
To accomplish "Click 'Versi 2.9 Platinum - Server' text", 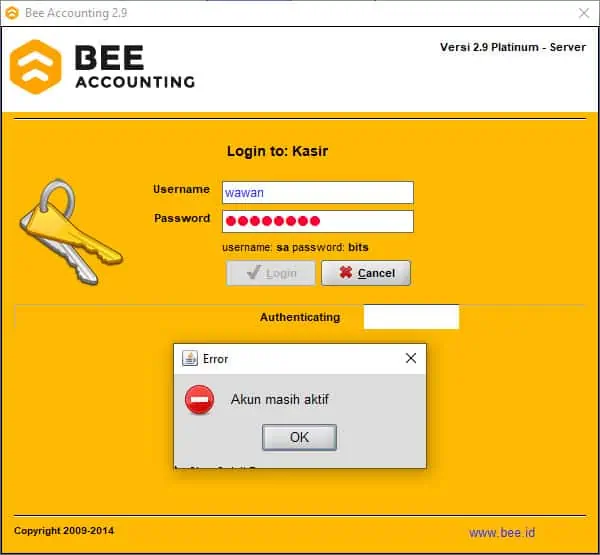I will [x=513, y=47].
